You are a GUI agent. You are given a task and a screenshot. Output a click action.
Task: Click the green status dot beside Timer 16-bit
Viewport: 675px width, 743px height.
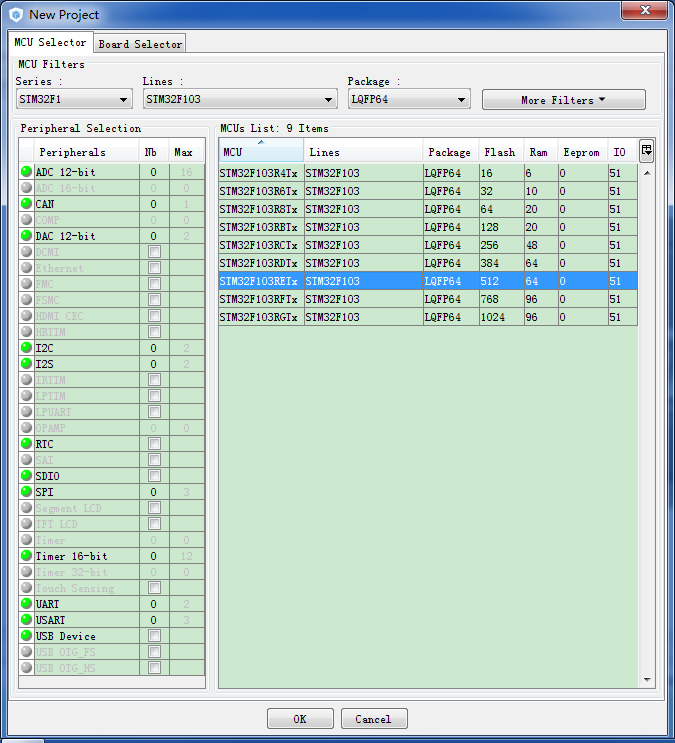coord(27,556)
